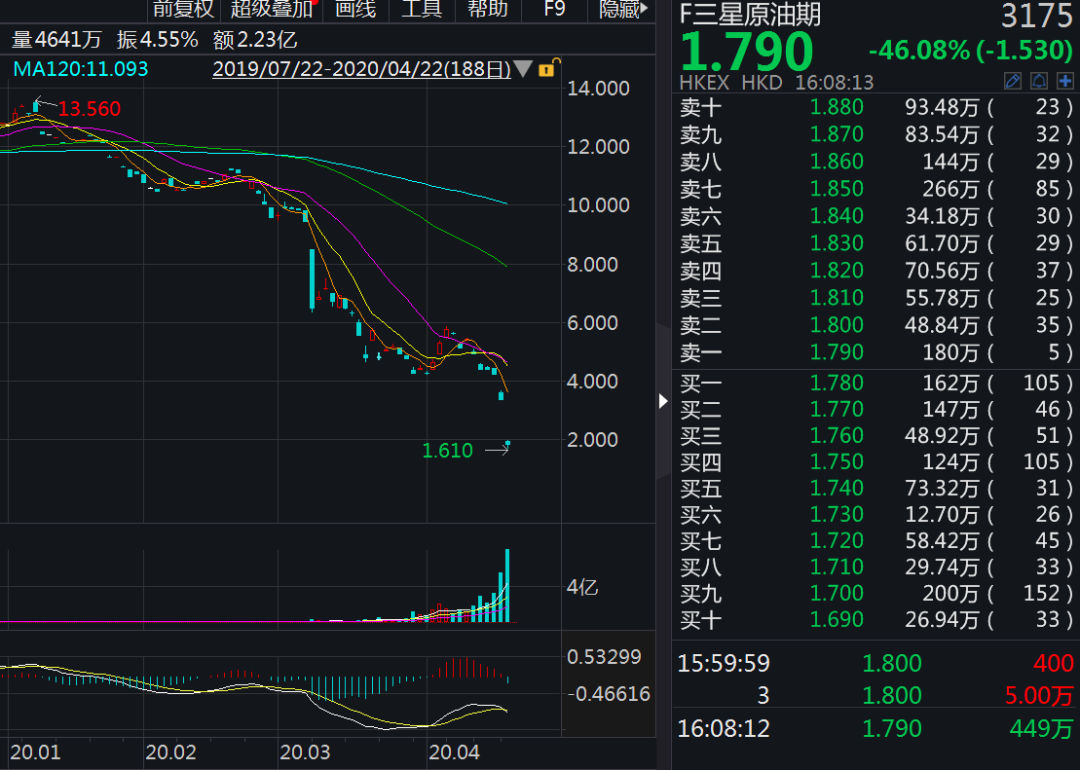Click the tallest cyan volume bar
The width and height of the screenshot is (1080, 770).
(x=508, y=585)
